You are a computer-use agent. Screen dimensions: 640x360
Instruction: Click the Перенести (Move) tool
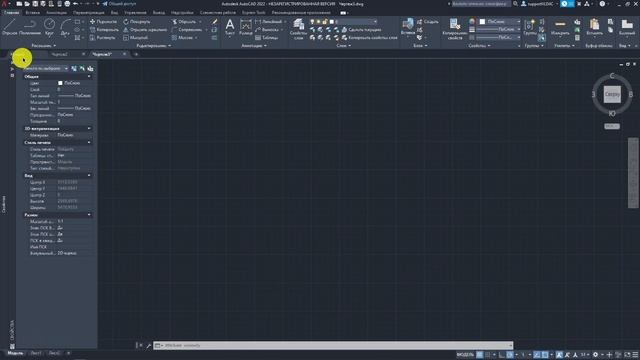tap(103, 22)
